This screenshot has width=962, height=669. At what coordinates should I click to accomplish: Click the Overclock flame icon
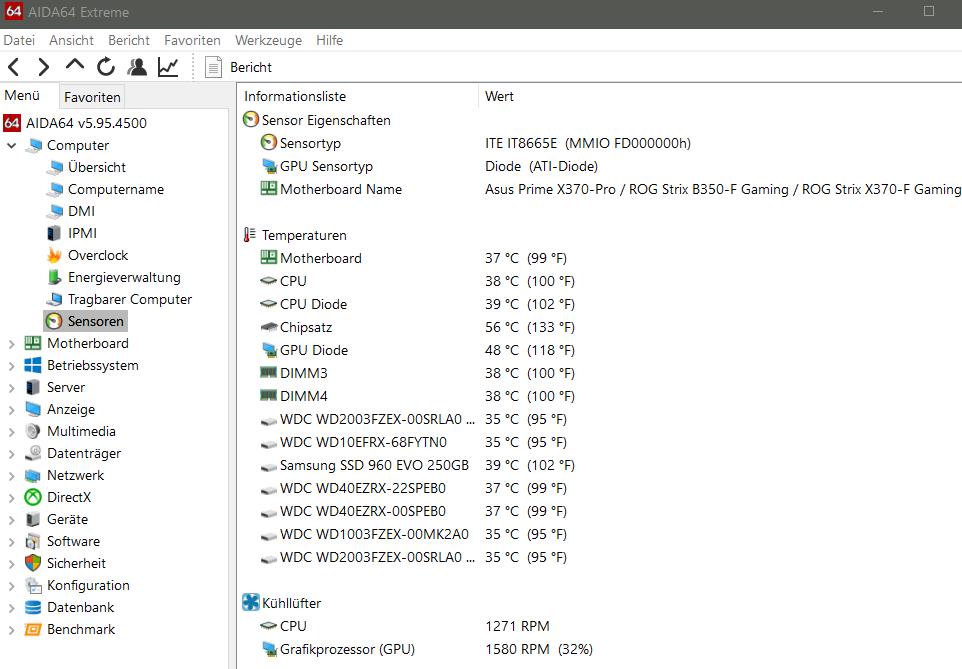pyautogui.click(x=55, y=255)
